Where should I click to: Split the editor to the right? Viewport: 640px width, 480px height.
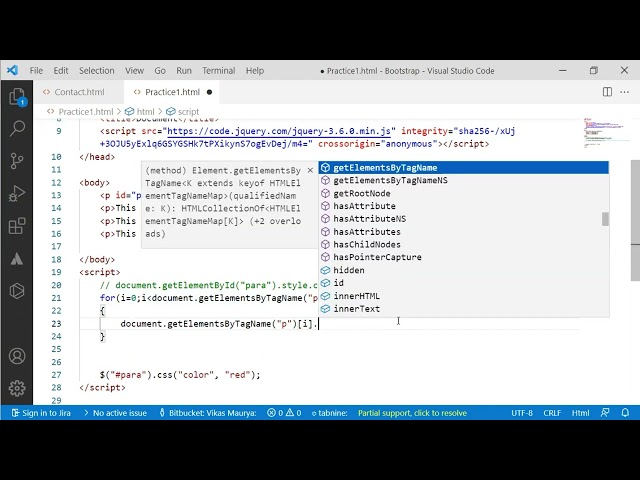pos(607,92)
